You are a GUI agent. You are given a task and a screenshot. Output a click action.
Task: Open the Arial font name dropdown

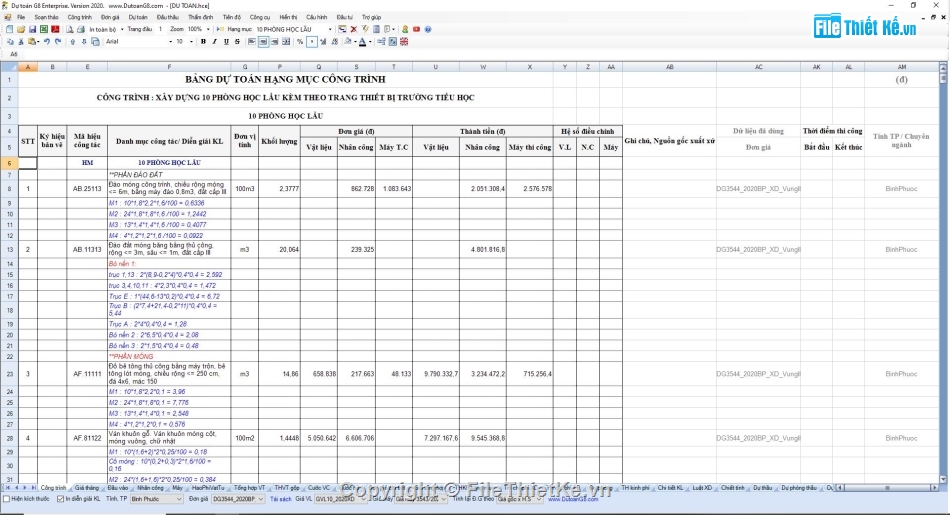pos(170,42)
